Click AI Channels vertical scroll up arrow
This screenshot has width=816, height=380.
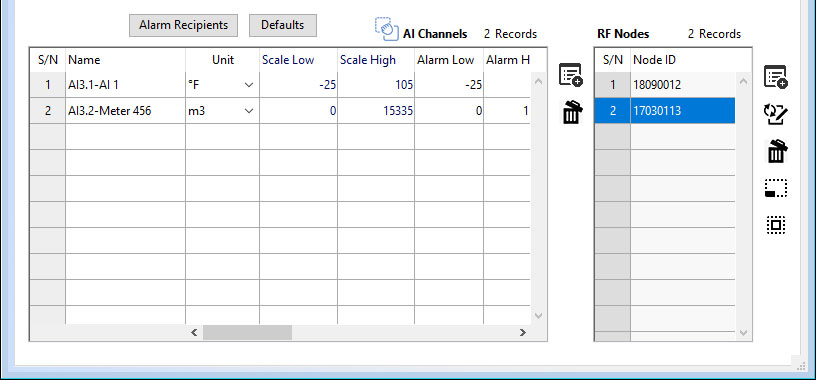pyautogui.click(x=538, y=81)
